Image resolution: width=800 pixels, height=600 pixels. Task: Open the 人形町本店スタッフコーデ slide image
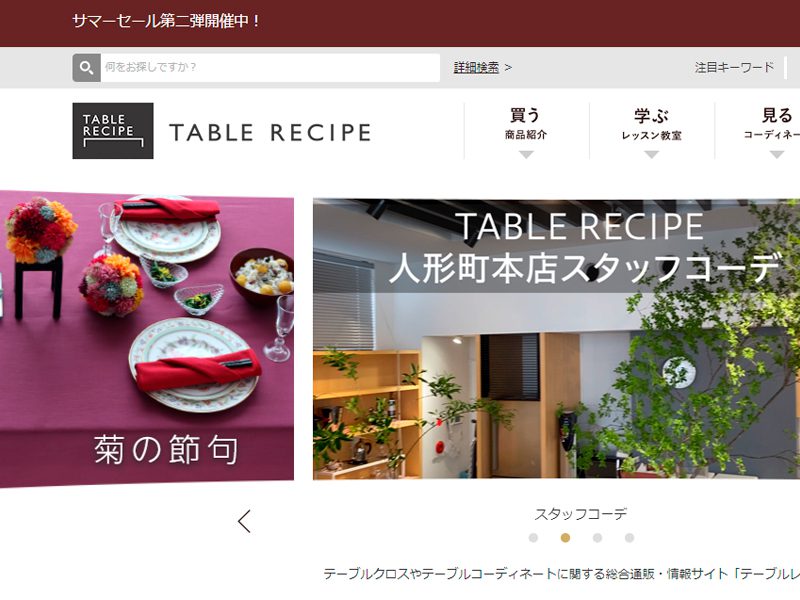[x=556, y=339]
